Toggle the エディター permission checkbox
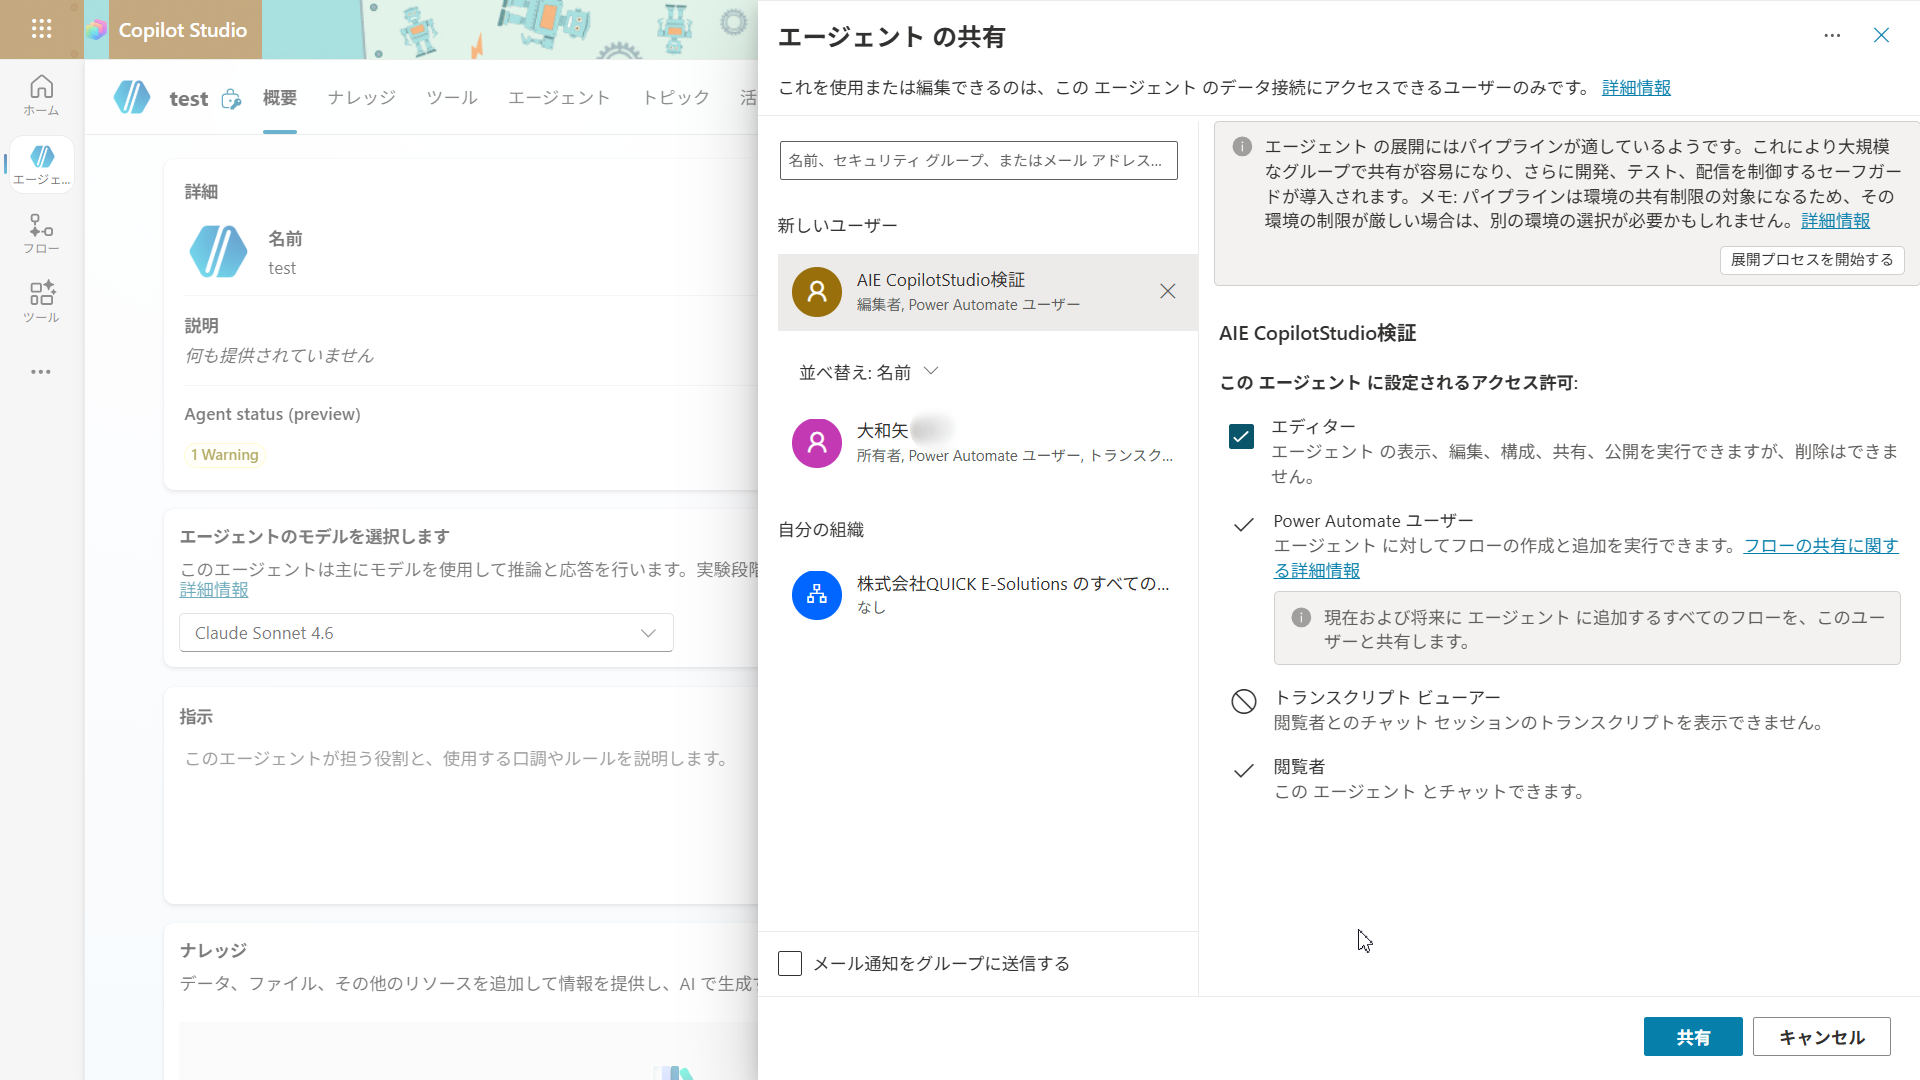Image resolution: width=1920 pixels, height=1080 pixels. click(1241, 437)
